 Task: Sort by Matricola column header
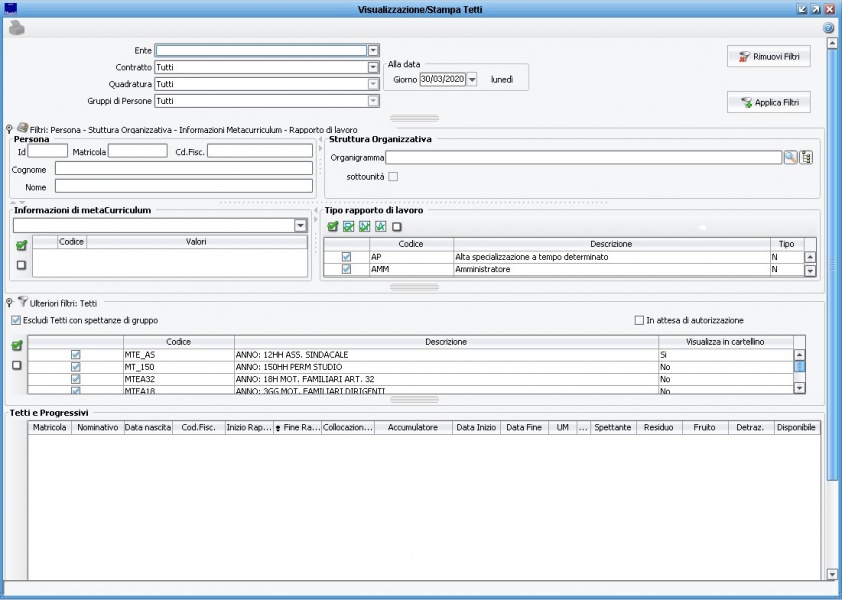coord(49,427)
